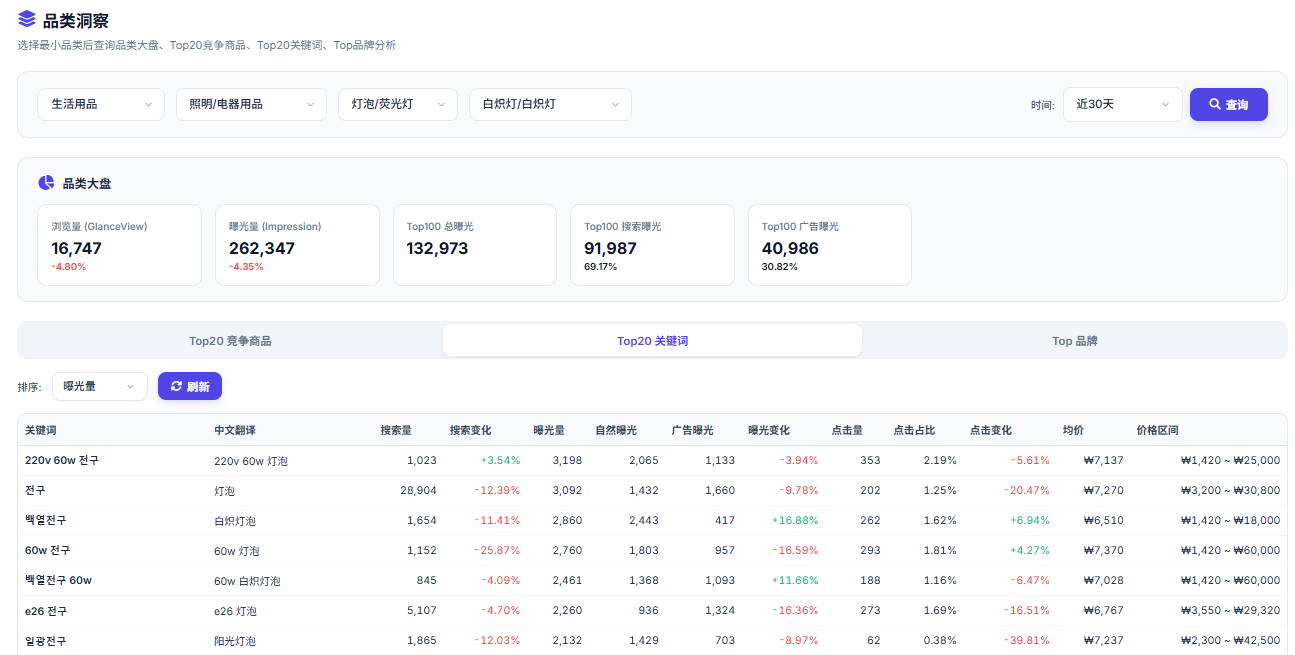
Task: Open the 照明/电器用品 dropdown
Action: click(x=251, y=104)
